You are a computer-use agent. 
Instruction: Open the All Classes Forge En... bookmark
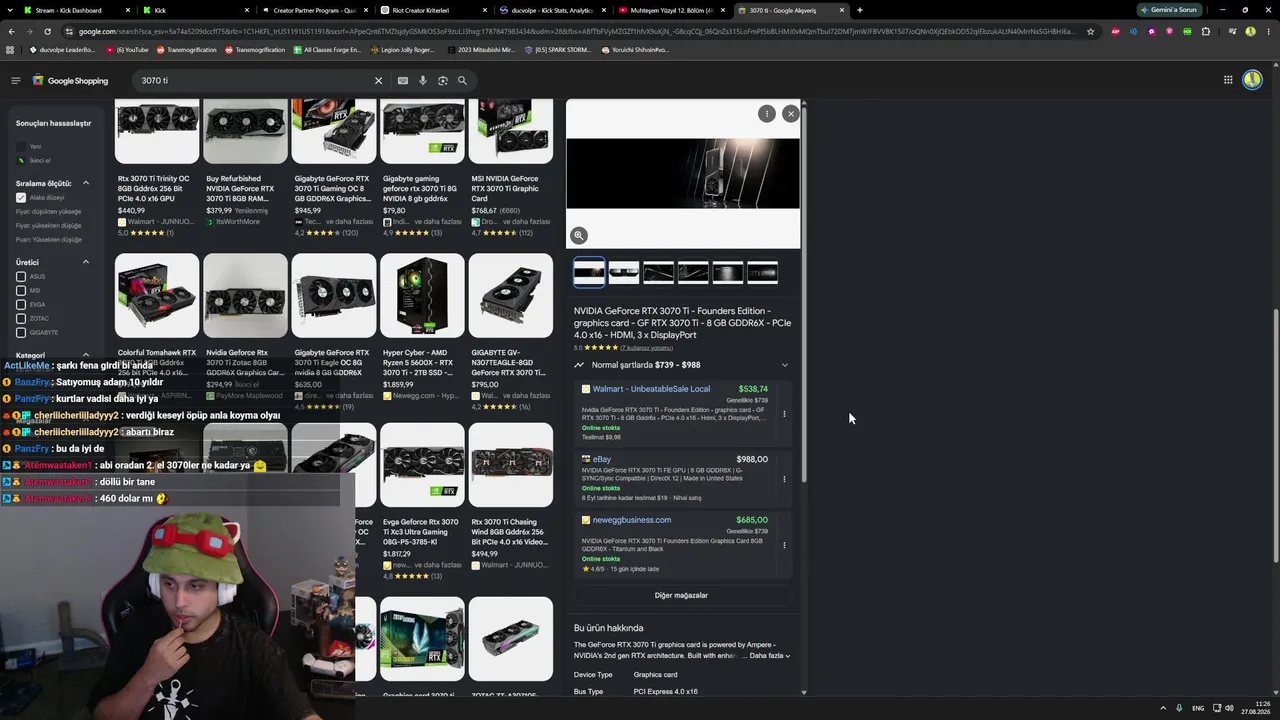coord(327,49)
